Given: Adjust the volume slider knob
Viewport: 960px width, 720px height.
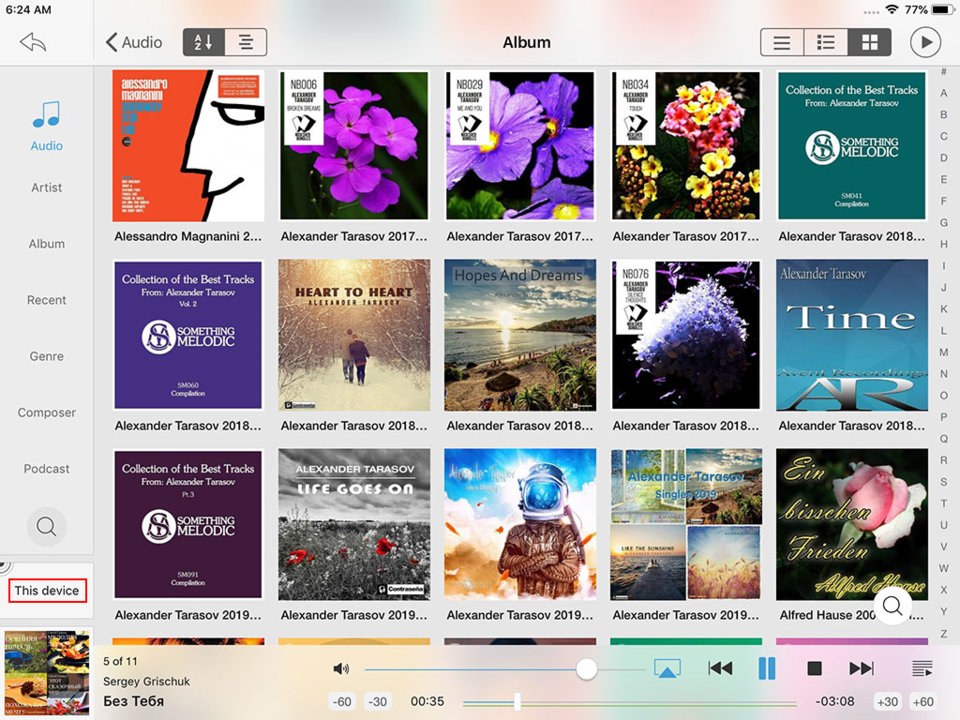Looking at the screenshot, I should tap(587, 669).
